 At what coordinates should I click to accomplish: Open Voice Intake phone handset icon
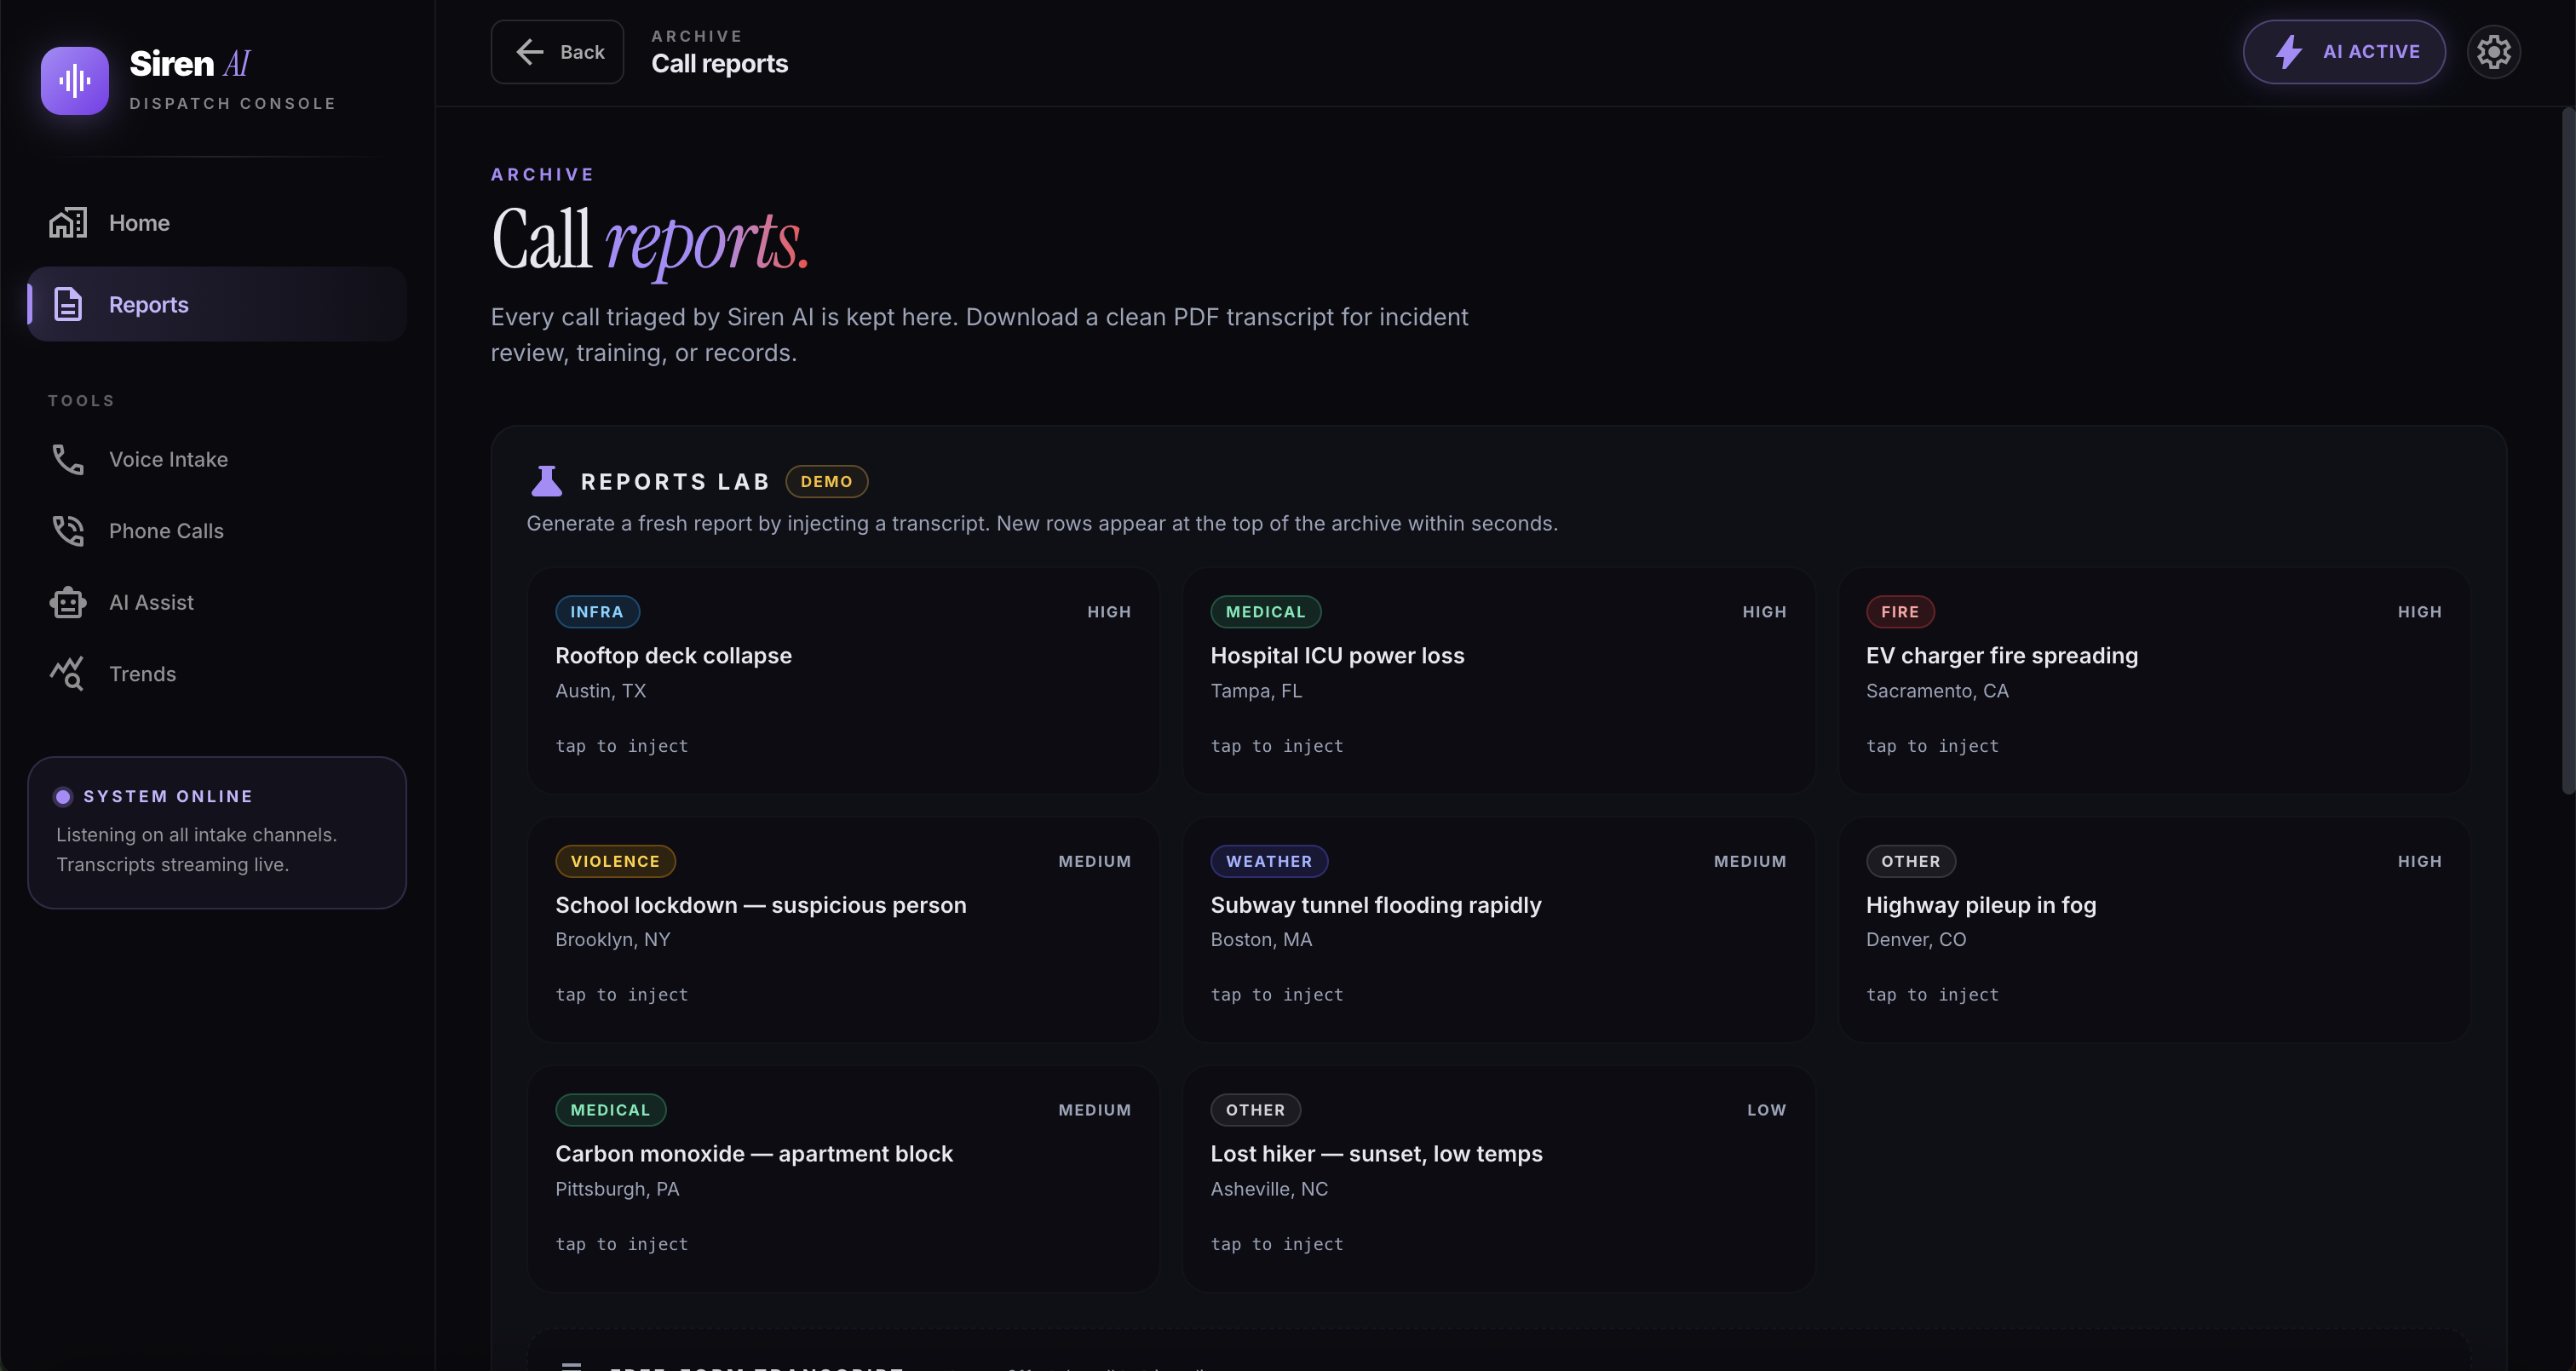pyautogui.click(x=68, y=460)
